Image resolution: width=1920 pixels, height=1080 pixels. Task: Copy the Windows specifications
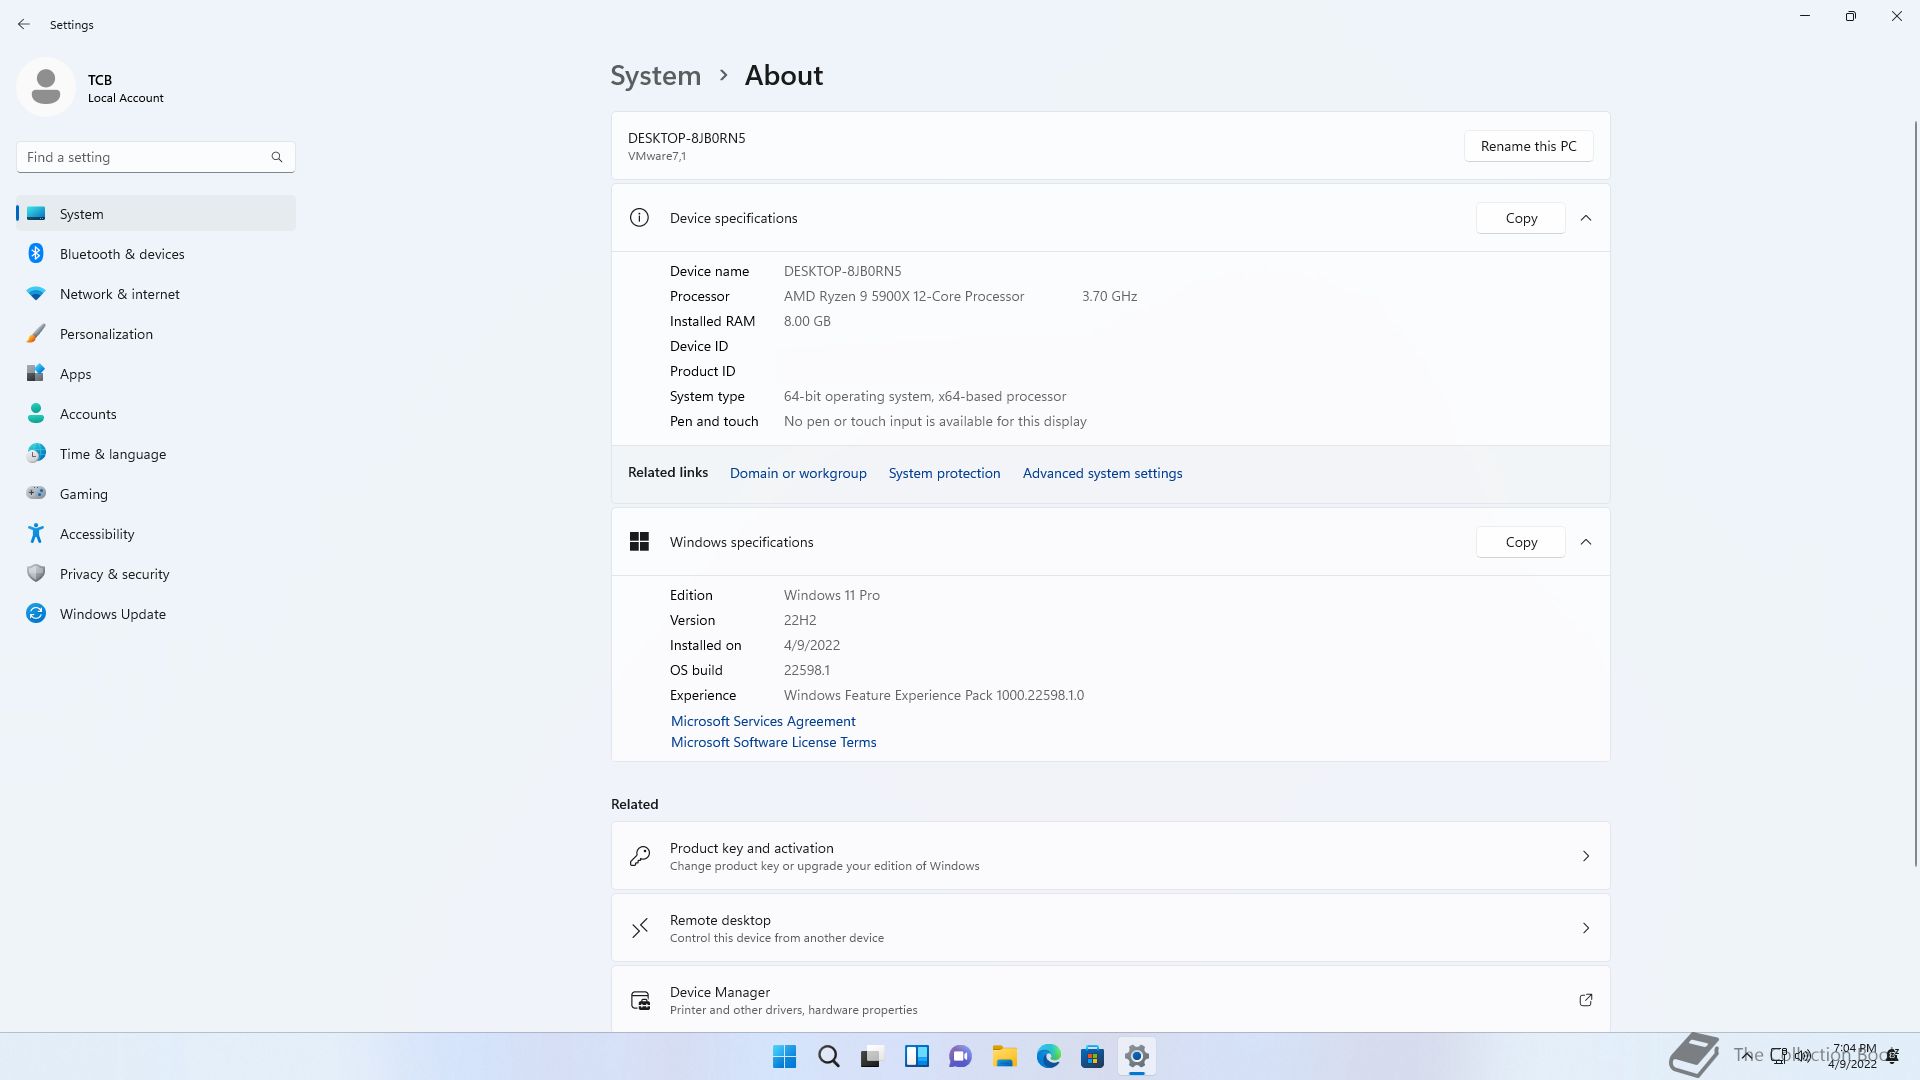[1521, 542]
